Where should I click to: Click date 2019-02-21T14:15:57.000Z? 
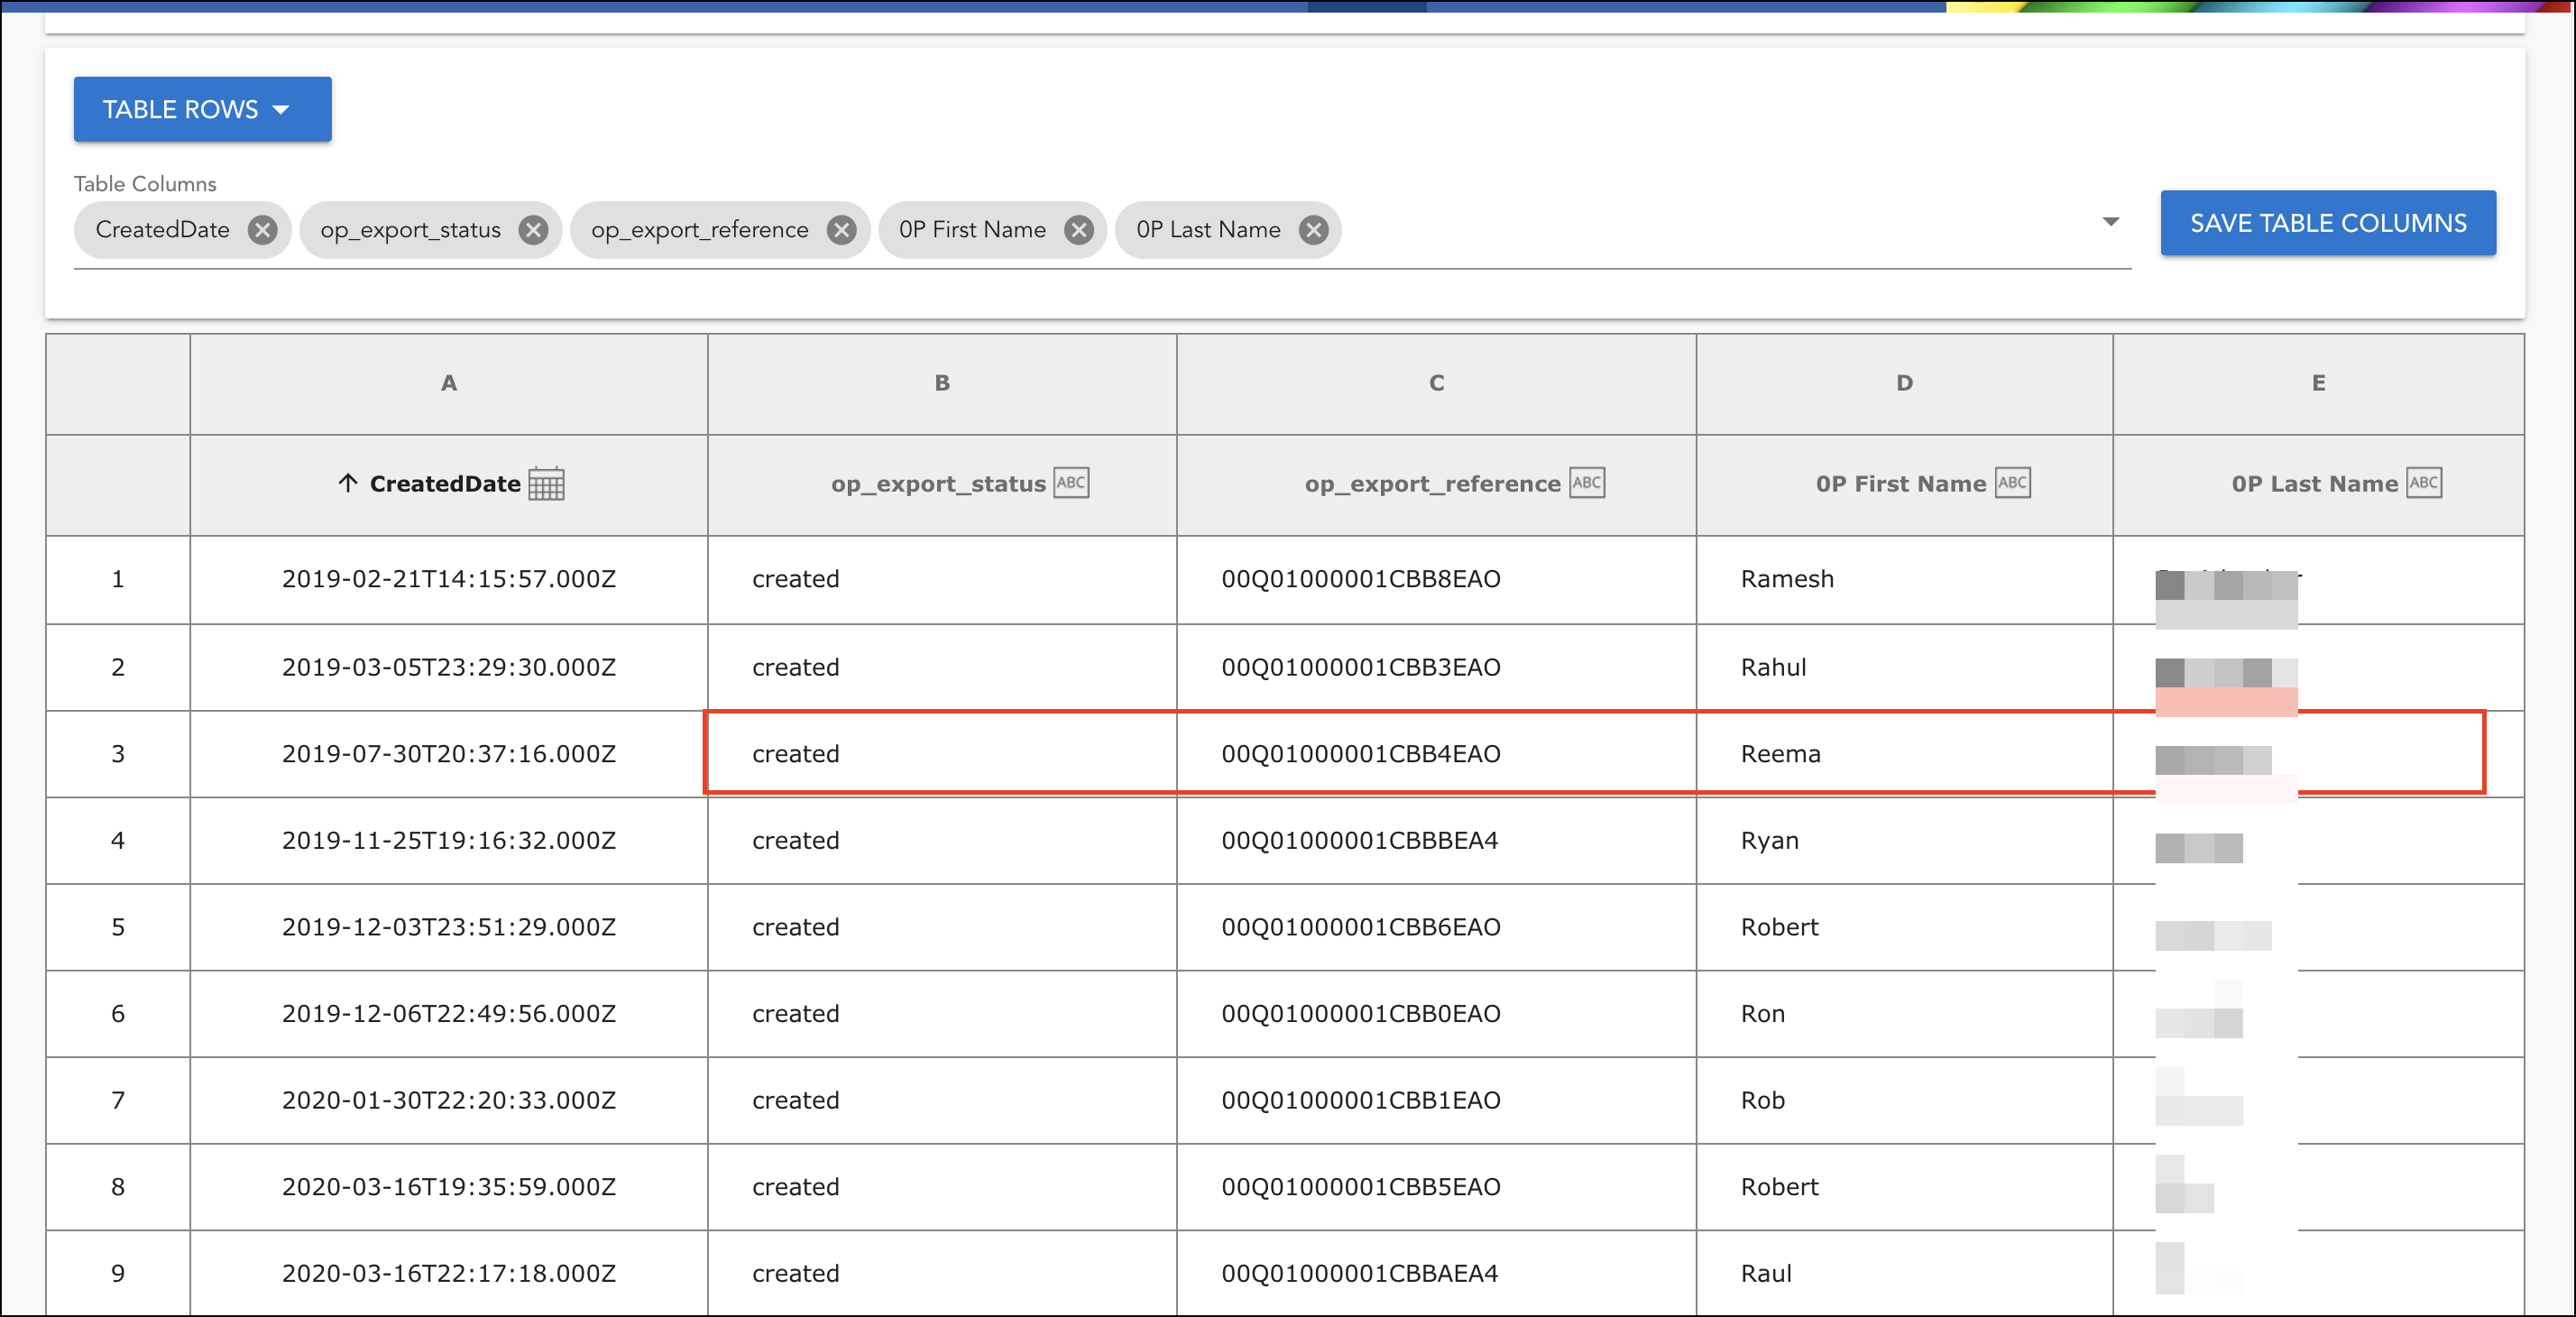pyautogui.click(x=449, y=579)
